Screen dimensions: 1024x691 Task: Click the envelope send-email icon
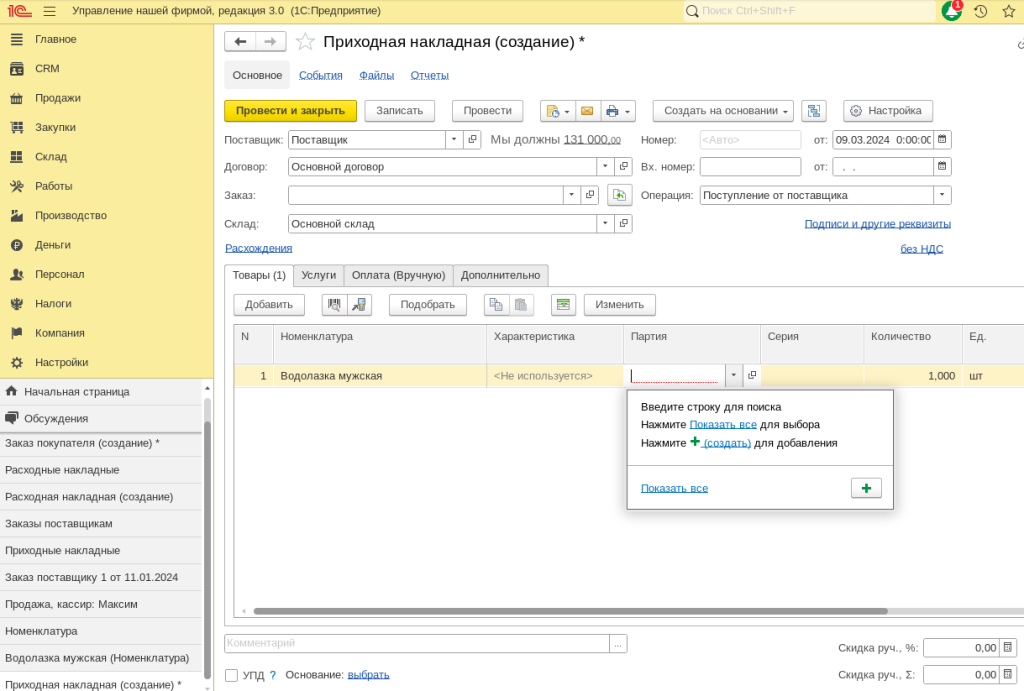pos(587,111)
